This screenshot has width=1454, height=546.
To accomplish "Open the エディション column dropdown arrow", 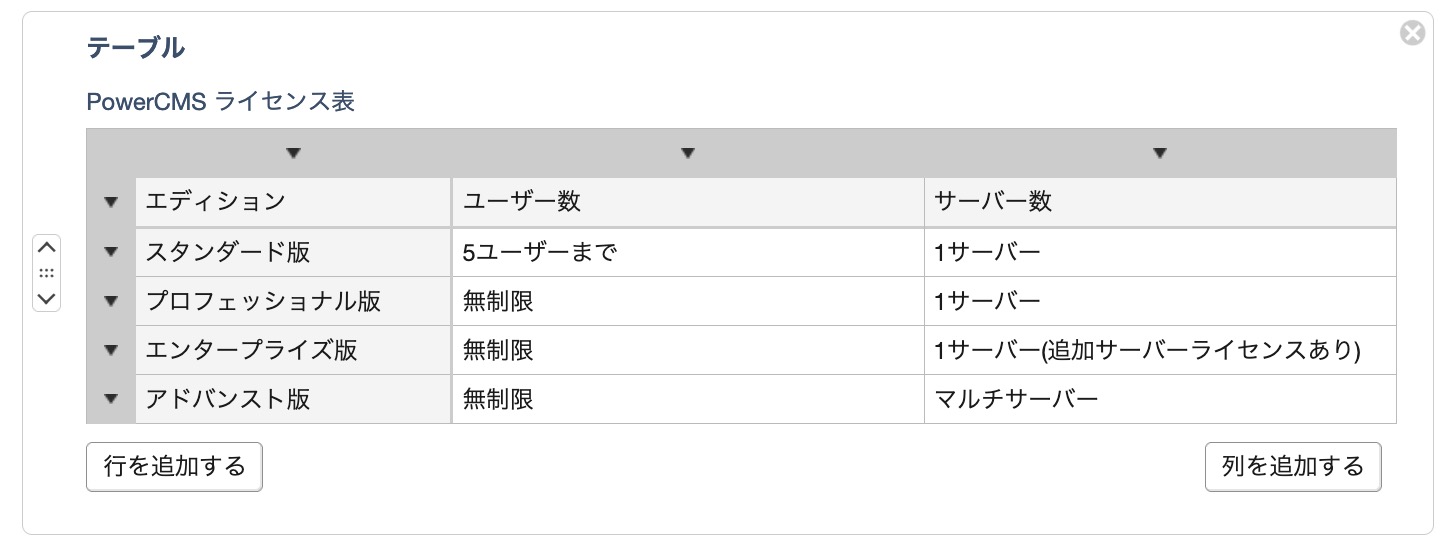I will (x=293, y=154).
